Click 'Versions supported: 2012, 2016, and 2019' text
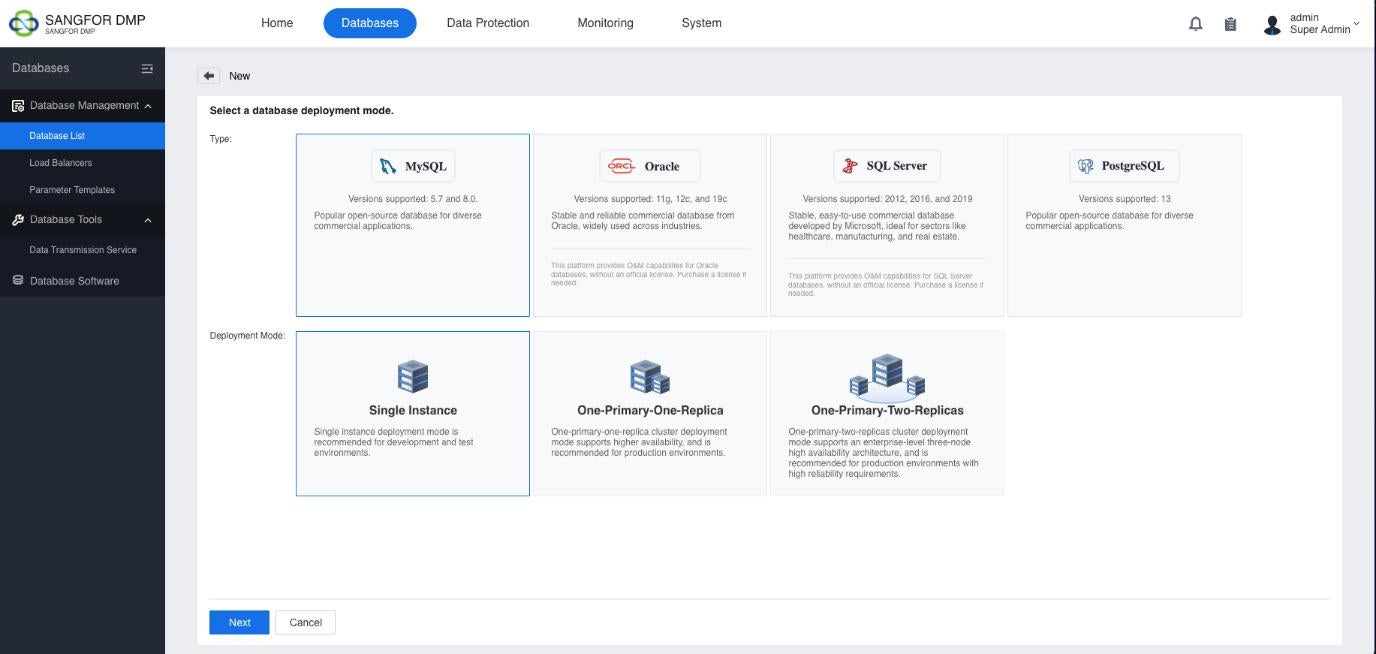Screen dimensions: 1376x654 click(x=887, y=199)
